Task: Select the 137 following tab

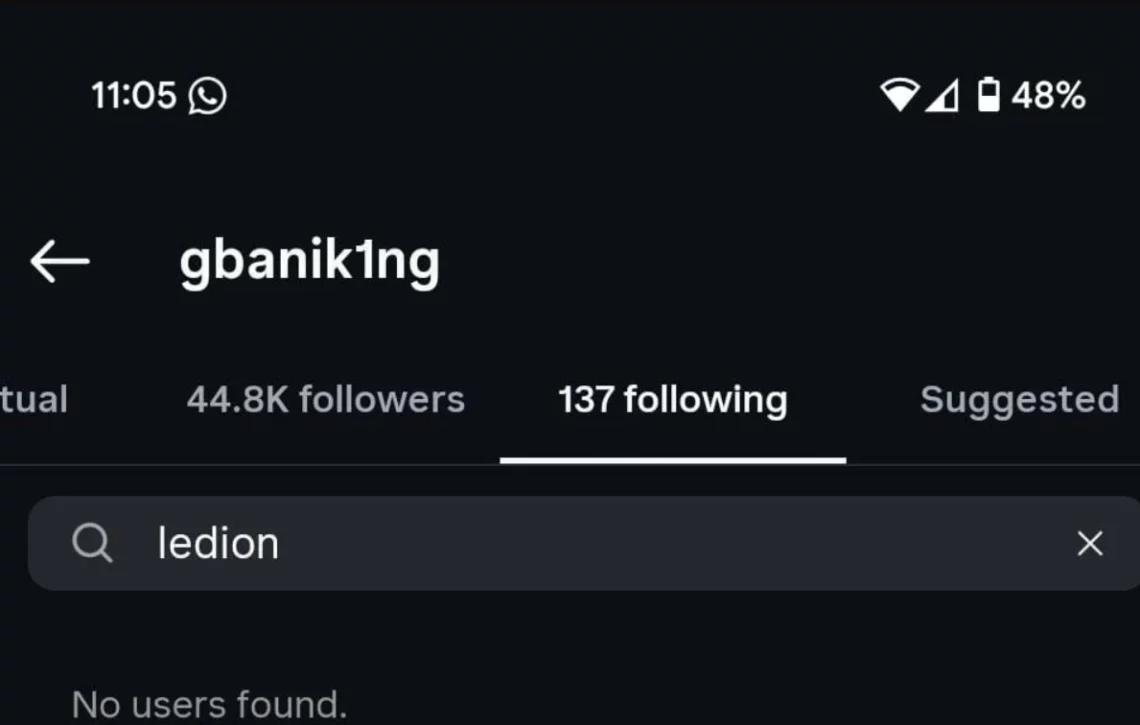Action: [673, 400]
